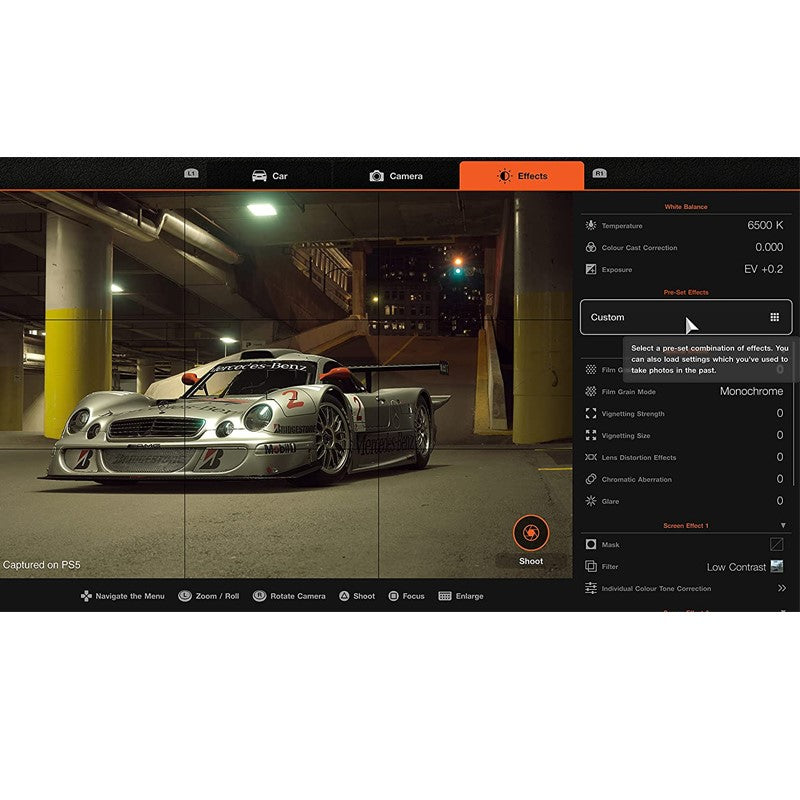Click the Glare value 0
Image resolution: width=800 pixels, height=800 pixels.
780,501
